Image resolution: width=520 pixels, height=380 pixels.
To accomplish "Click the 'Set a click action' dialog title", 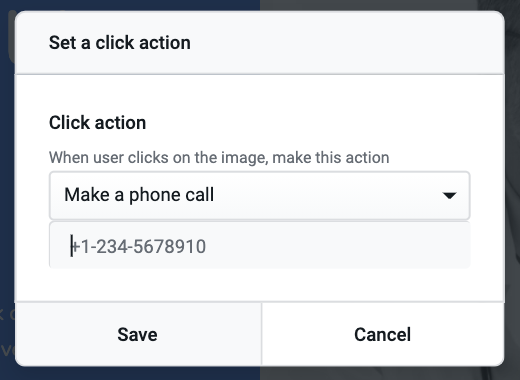I will pyautogui.click(x=120, y=43).
